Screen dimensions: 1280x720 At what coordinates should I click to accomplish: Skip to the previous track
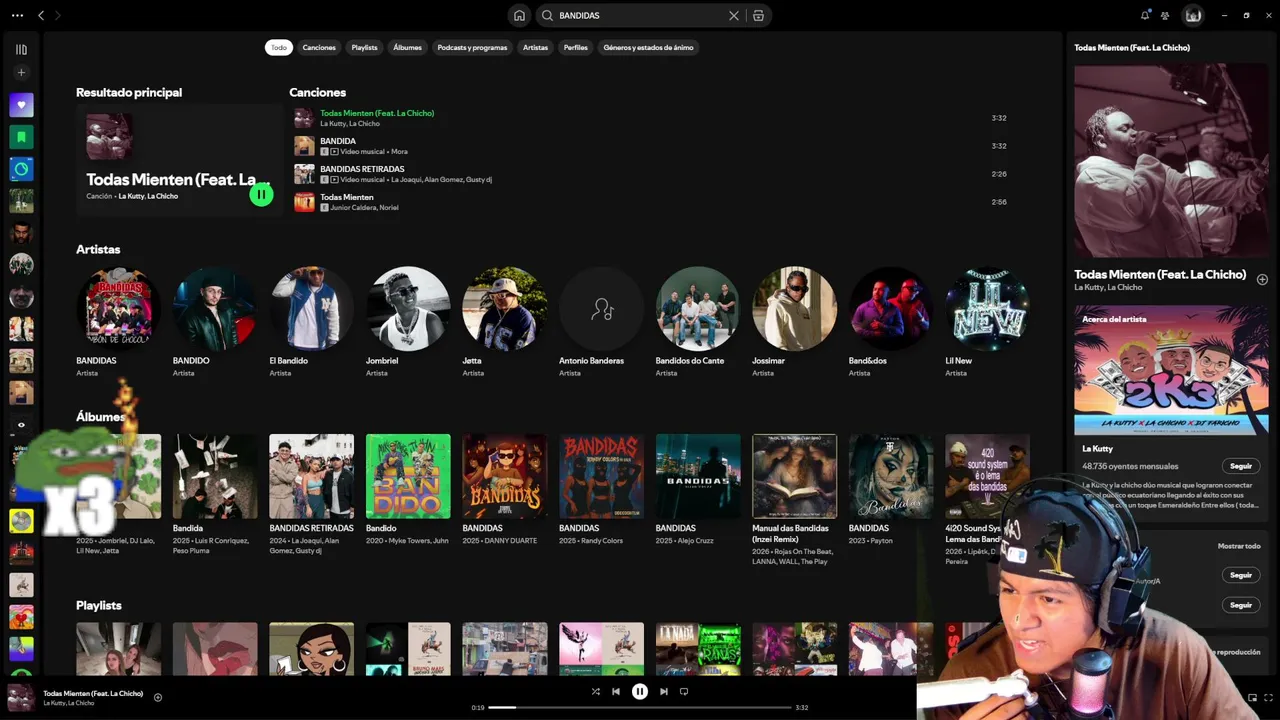click(616, 691)
